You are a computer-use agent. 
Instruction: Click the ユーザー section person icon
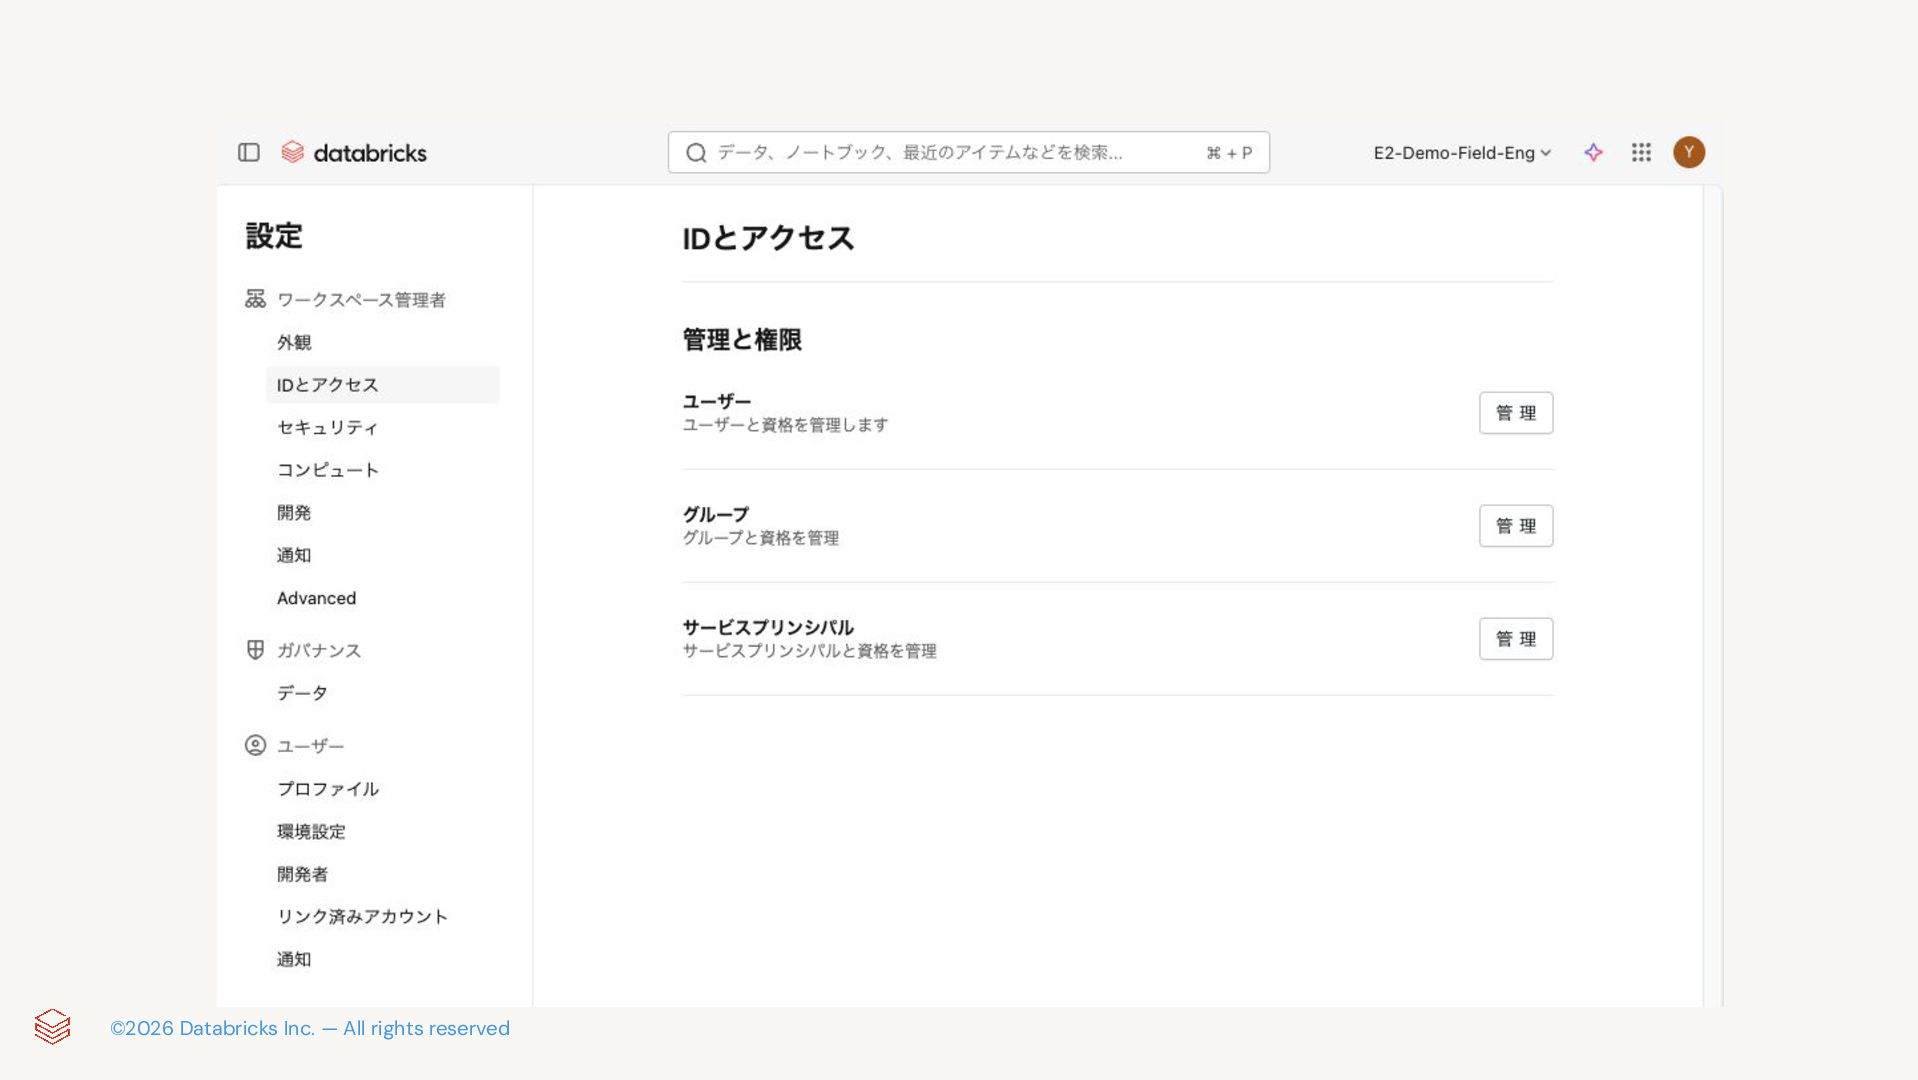[x=255, y=746]
